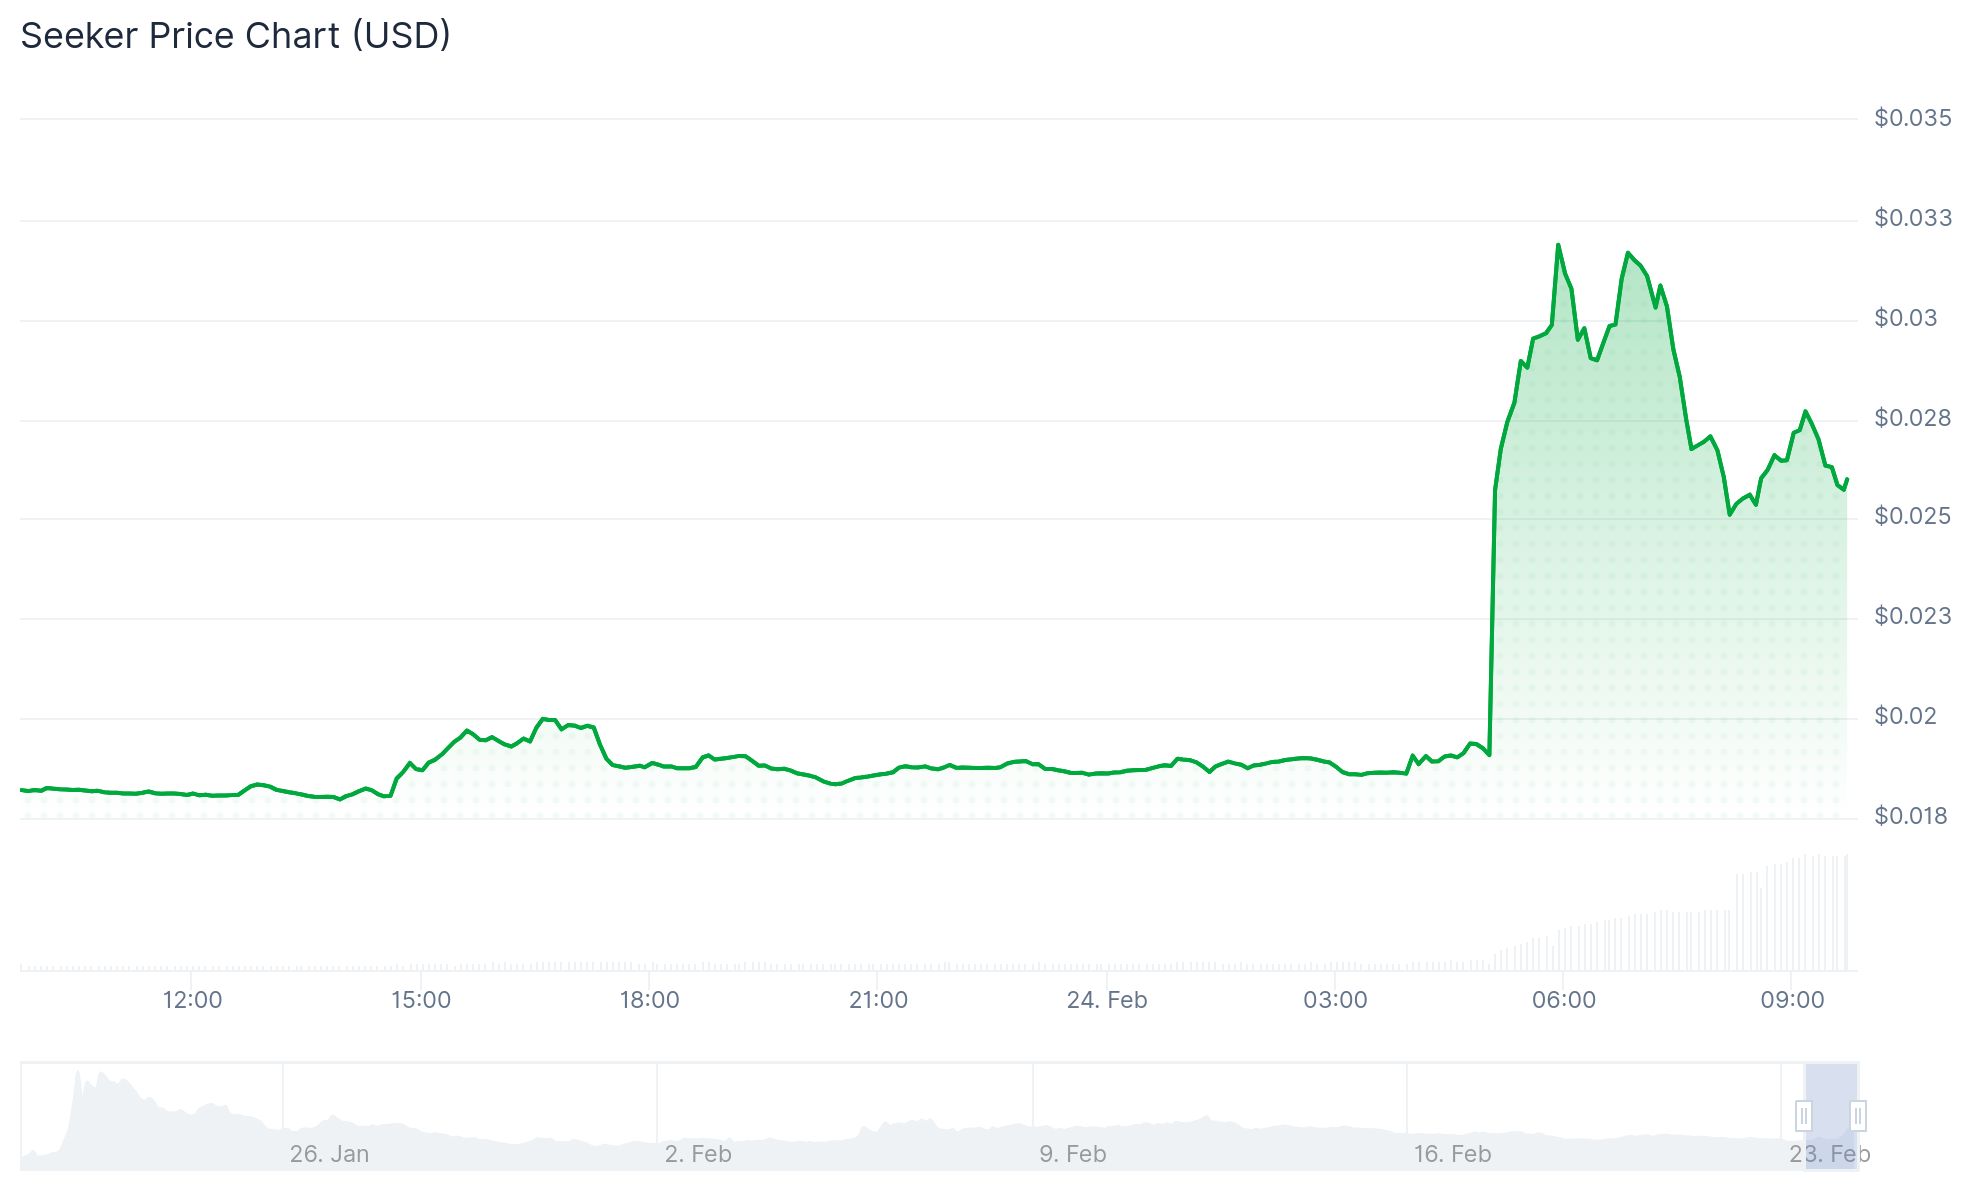Click the $0.033 gridline label

coord(1912,218)
